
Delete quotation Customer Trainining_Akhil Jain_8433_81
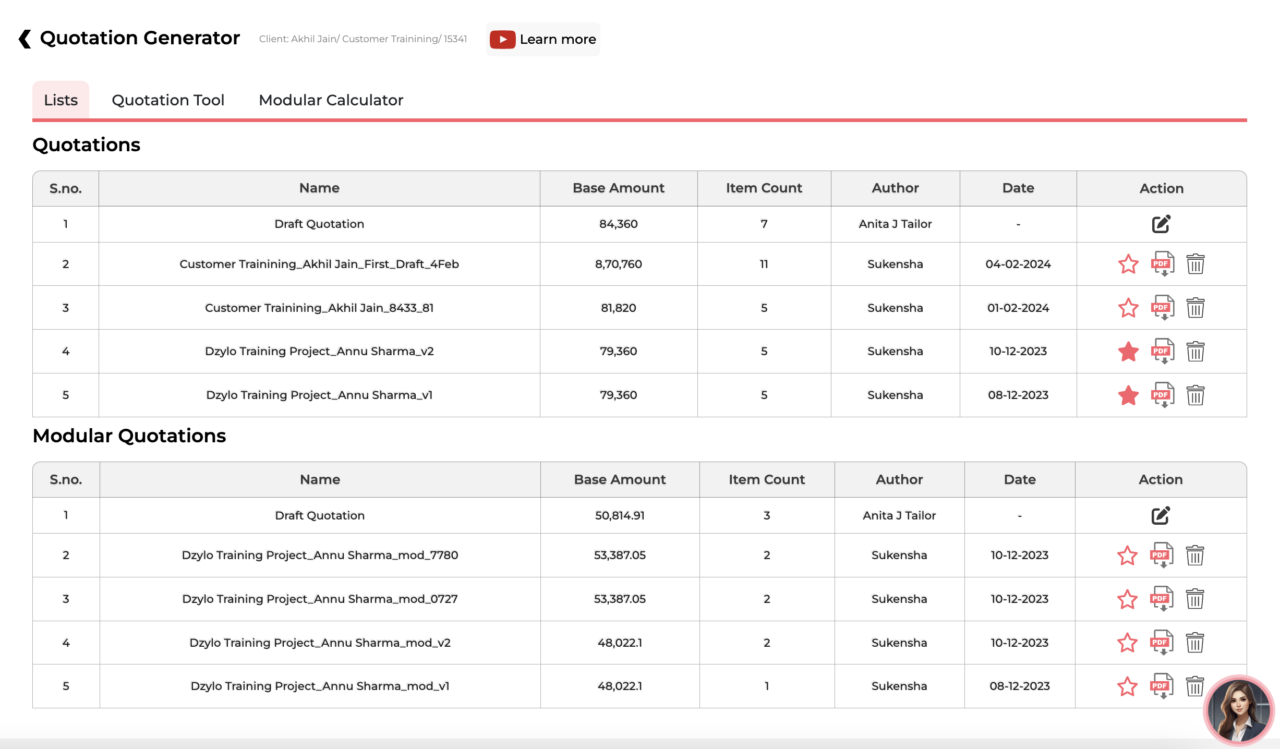click(x=1195, y=308)
